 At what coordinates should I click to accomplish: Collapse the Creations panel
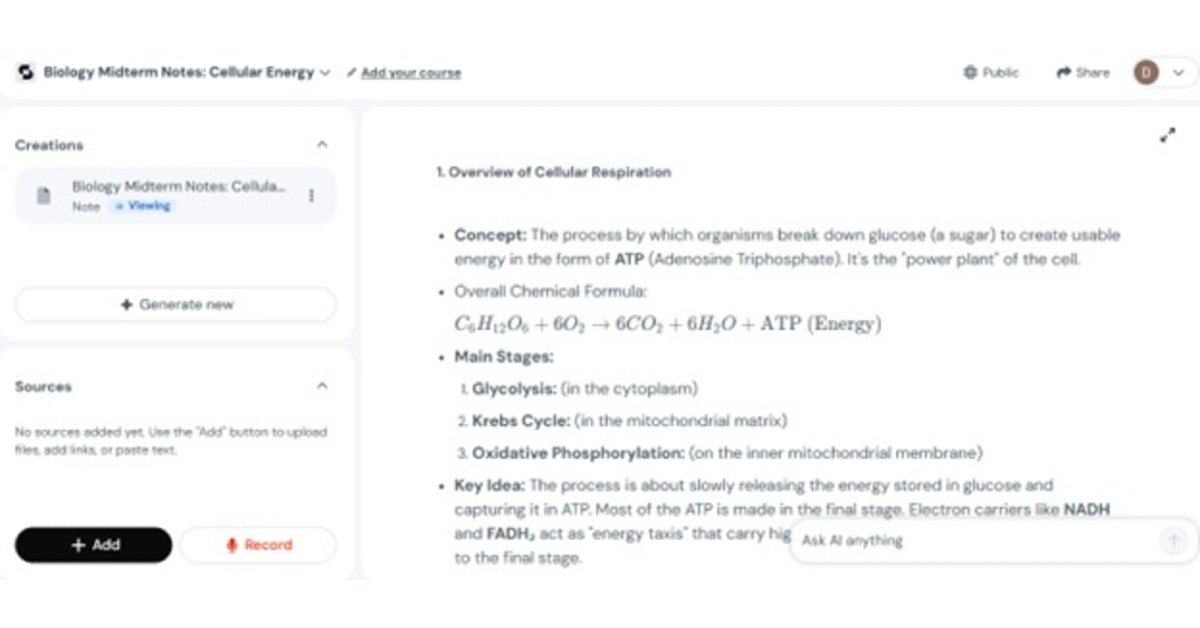pyautogui.click(x=322, y=144)
